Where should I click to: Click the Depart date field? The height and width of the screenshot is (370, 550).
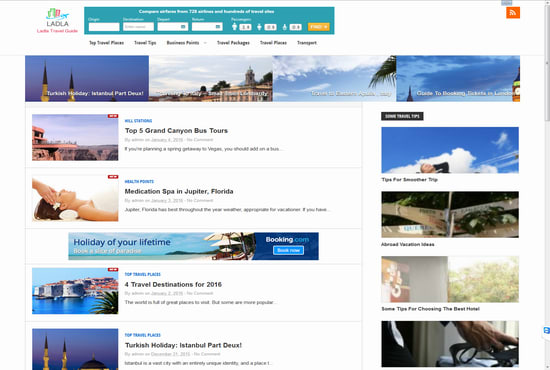coord(173,27)
